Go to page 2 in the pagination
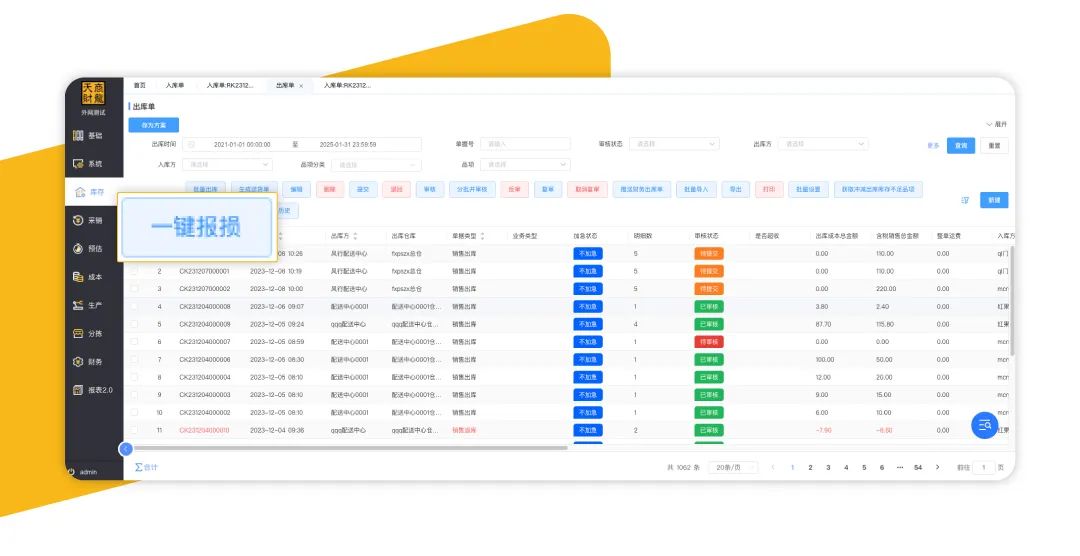This screenshot has height=556, width=1080. pyautogui.click(x=810, y=467)
